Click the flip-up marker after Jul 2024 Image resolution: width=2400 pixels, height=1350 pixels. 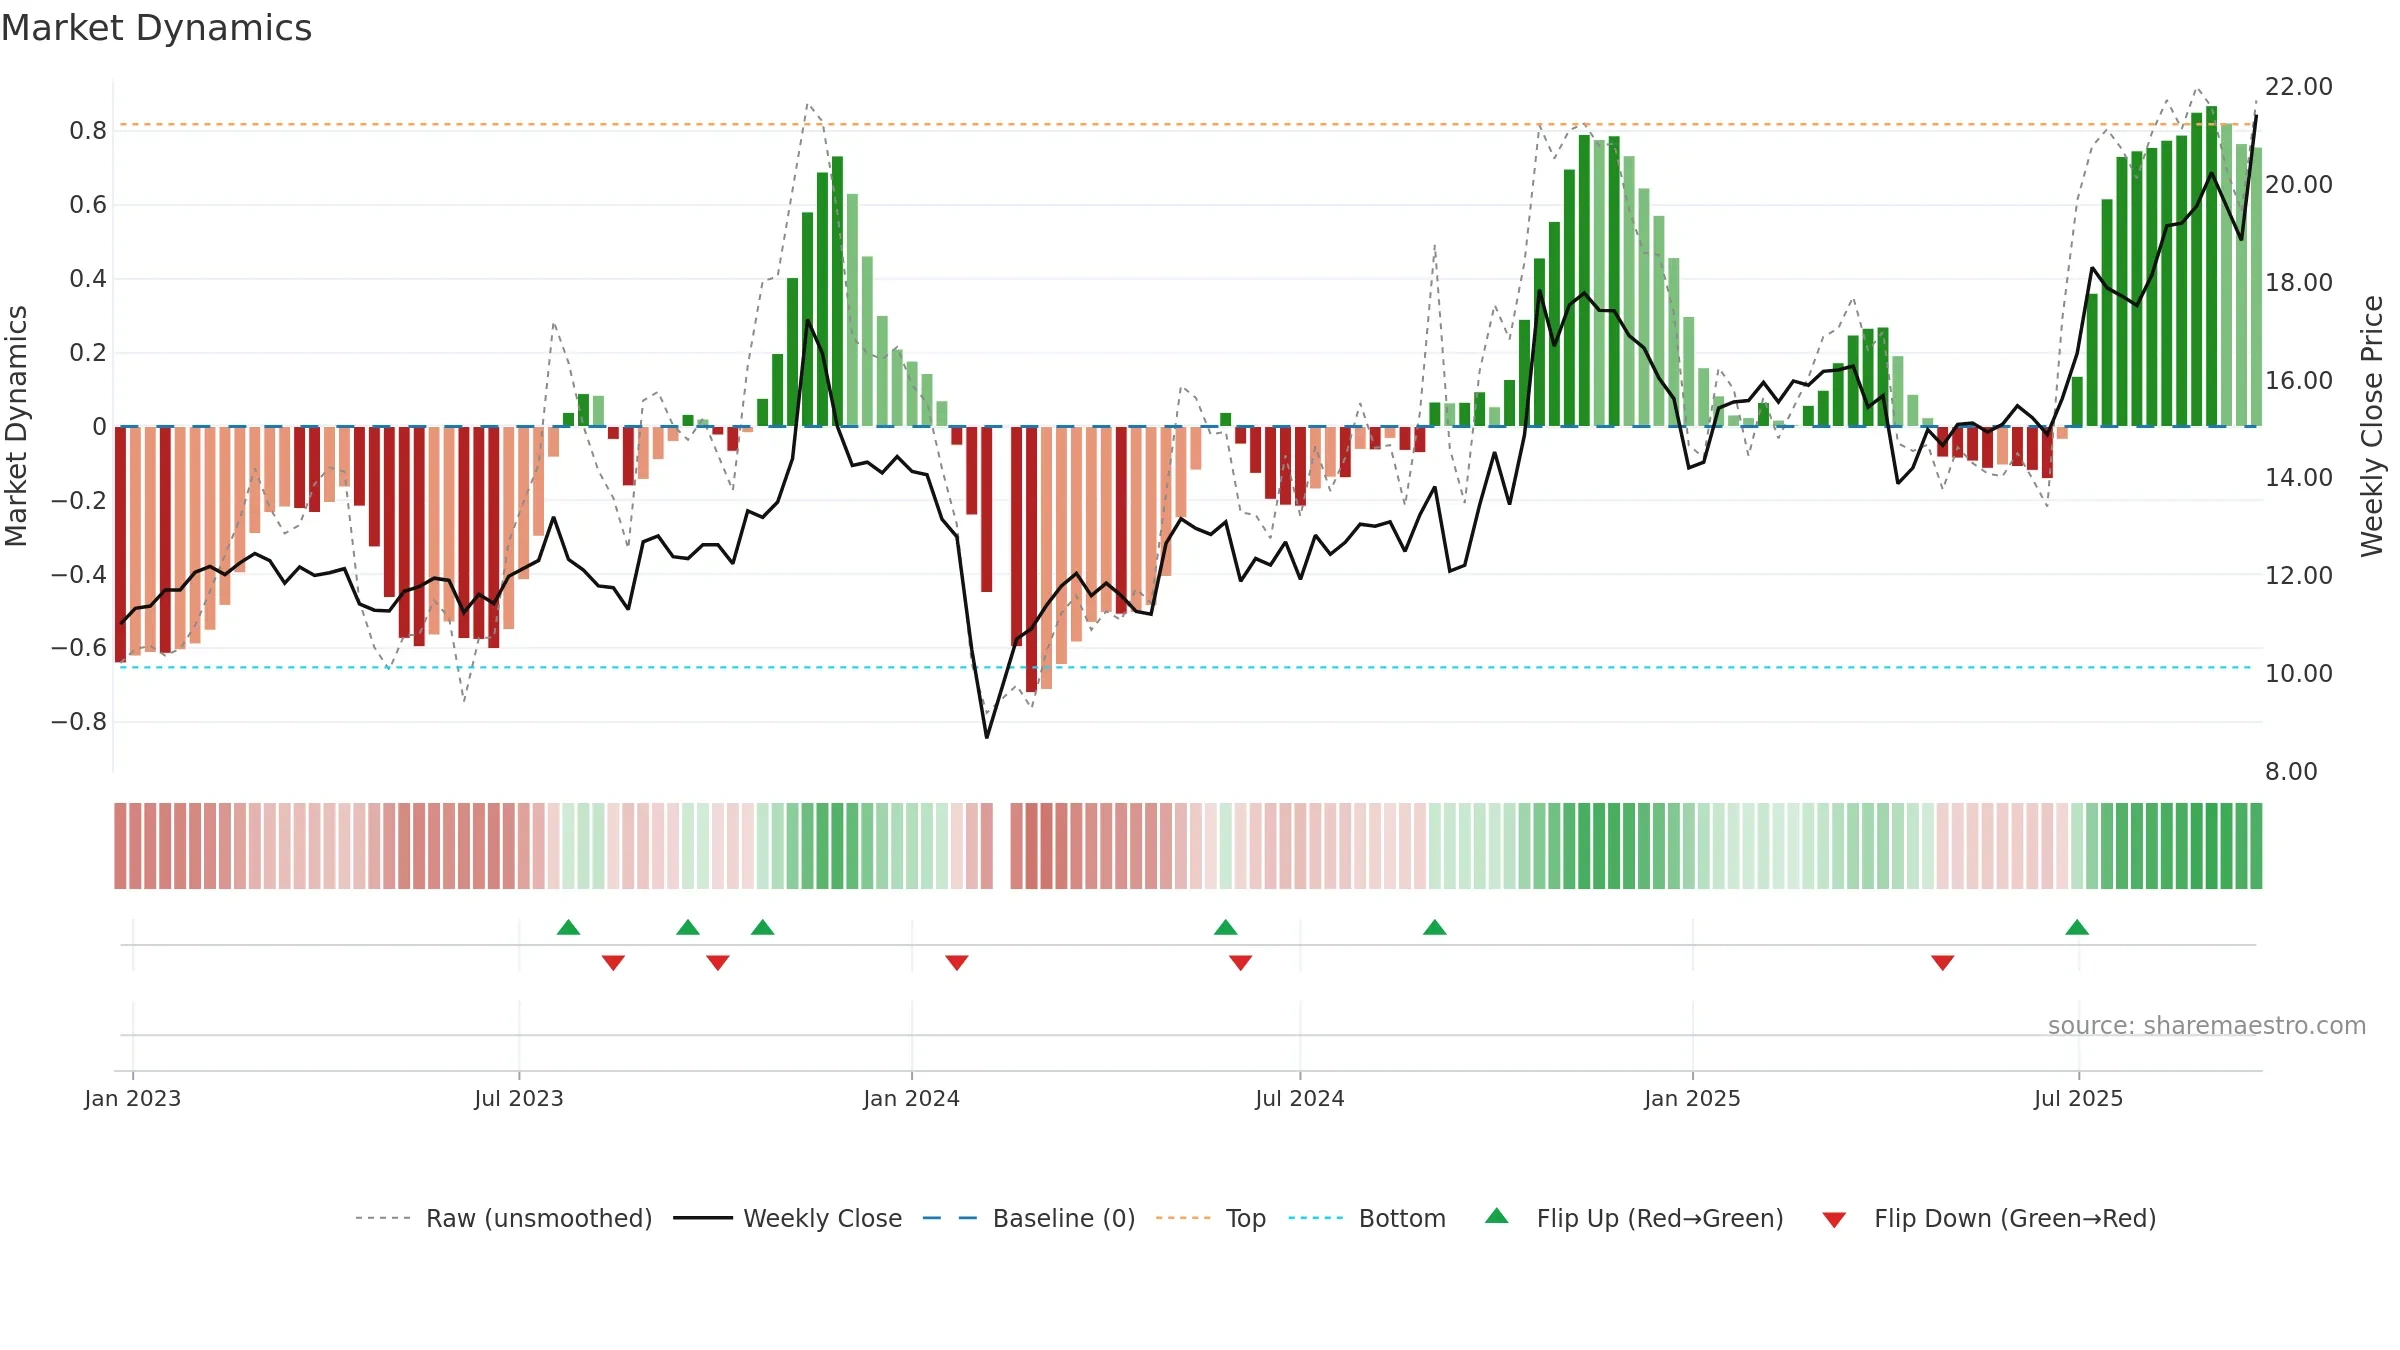point(1435,927)
